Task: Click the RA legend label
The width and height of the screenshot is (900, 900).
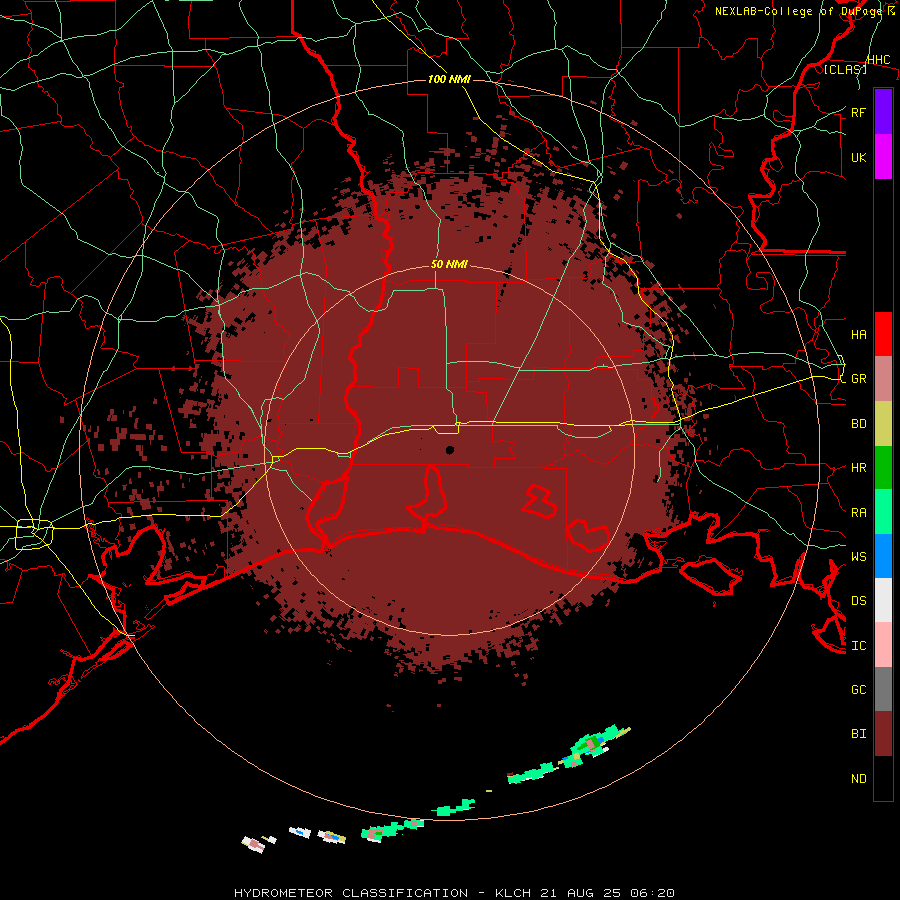Action: click(x=858, y=513)
